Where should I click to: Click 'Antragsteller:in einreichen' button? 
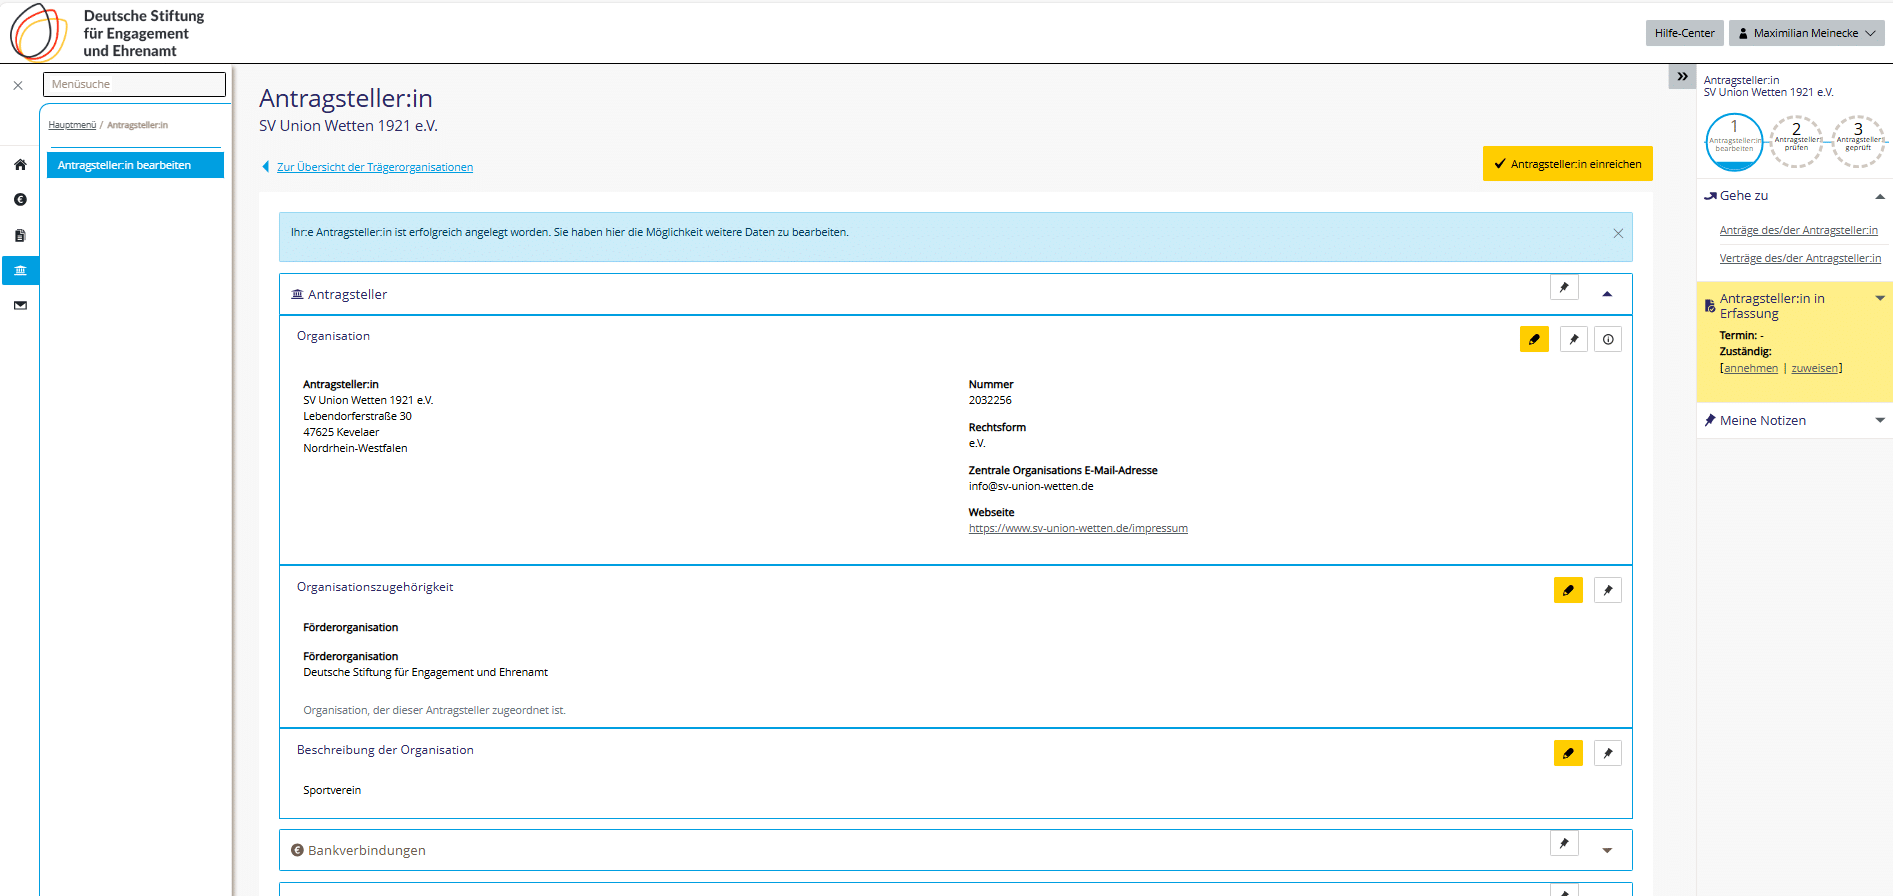tap(1567, 164)
